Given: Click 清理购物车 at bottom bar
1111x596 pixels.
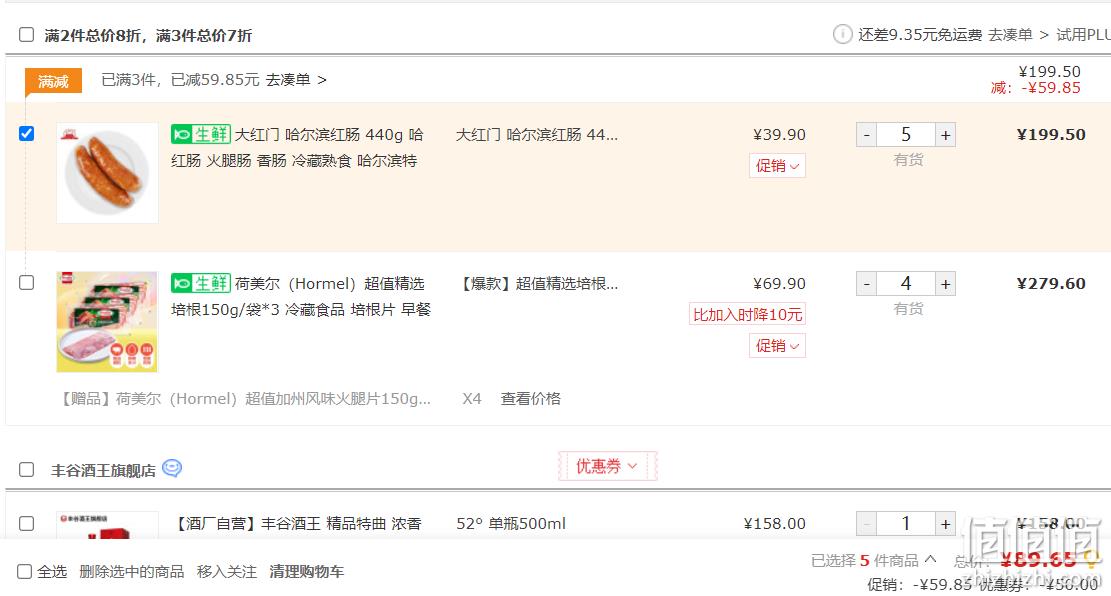Looking at the screenshot, I should (x=306, y=571).
